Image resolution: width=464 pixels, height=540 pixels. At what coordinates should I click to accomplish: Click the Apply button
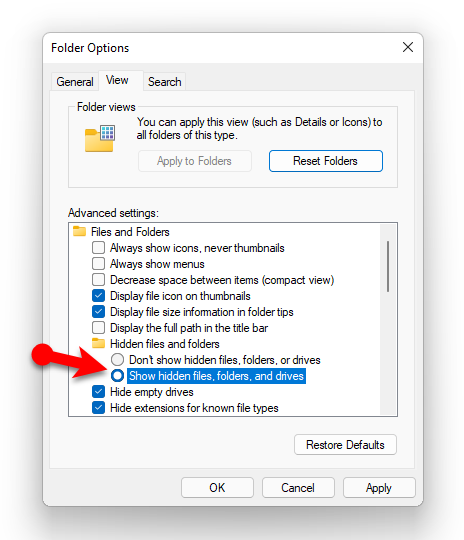coord(379,488)
